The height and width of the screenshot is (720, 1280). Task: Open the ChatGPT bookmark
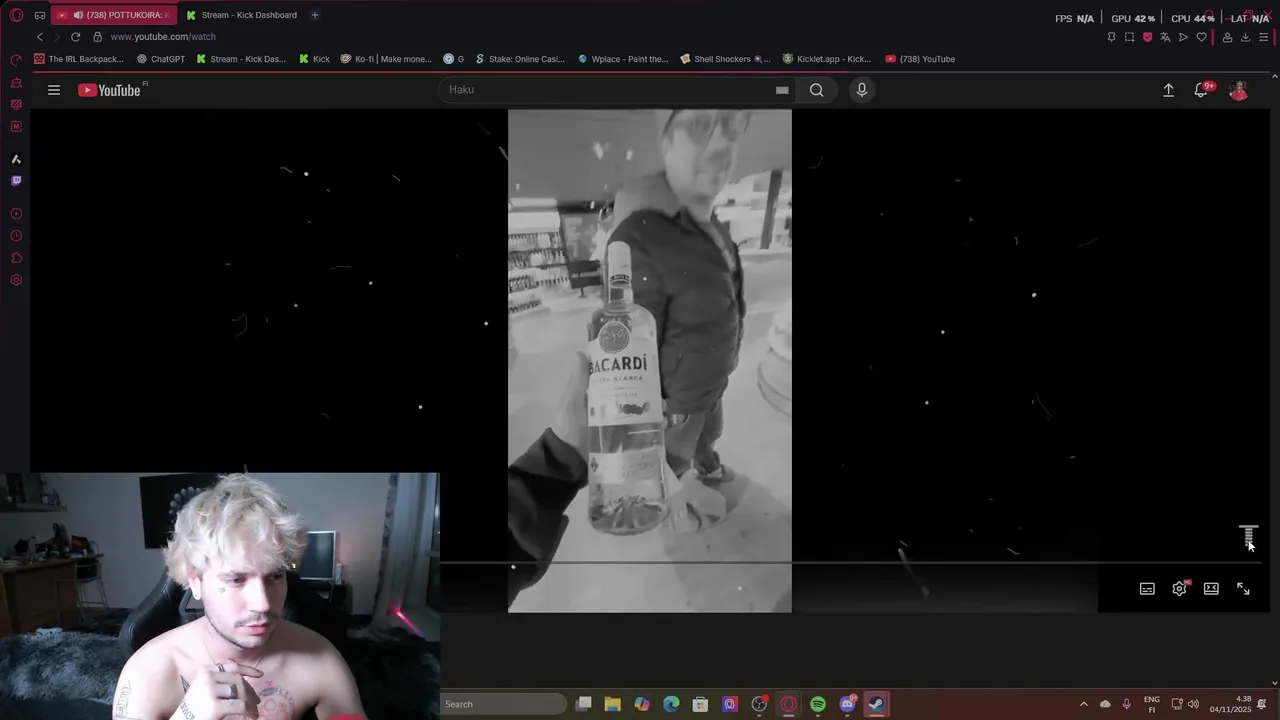[x=161, y=59]
